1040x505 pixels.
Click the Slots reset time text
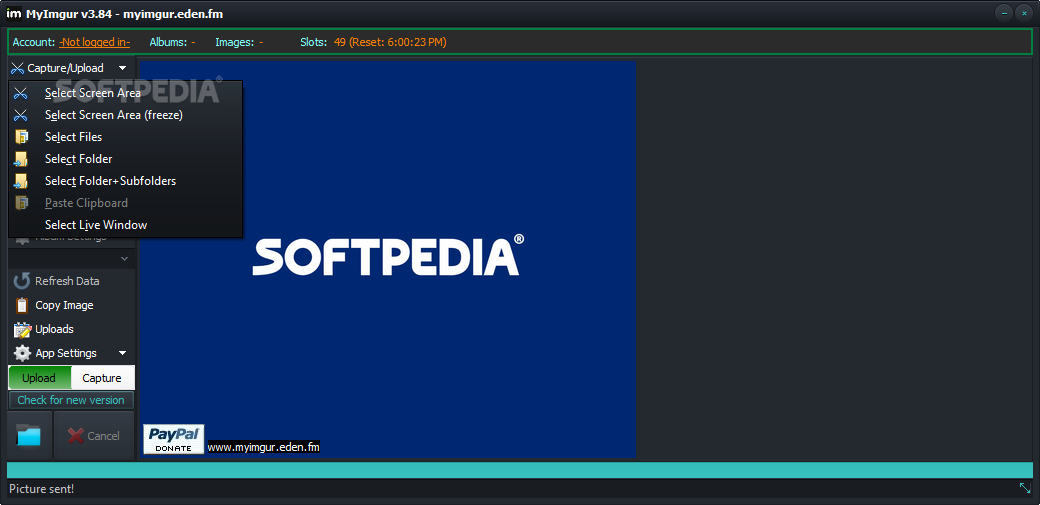pyautogui.click(x=390, y=42)
